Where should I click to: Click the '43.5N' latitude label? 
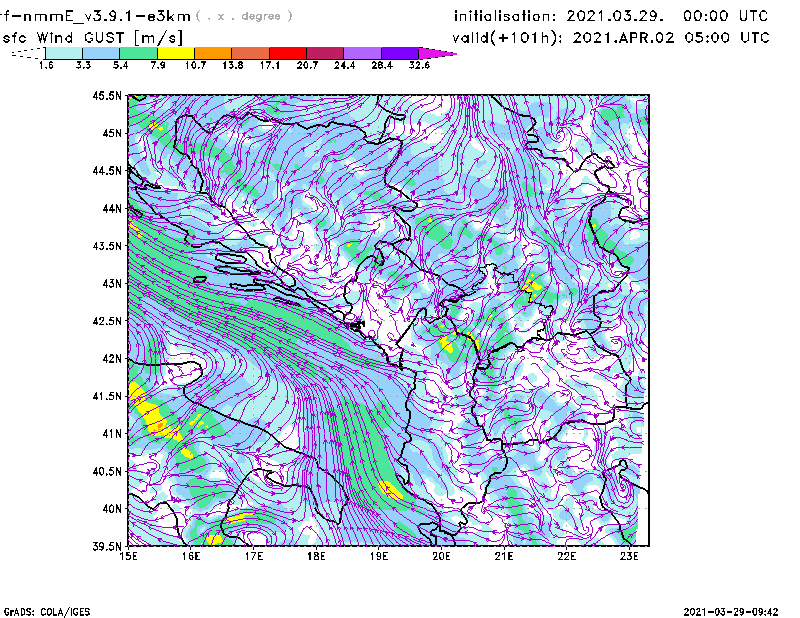tap(107, 246)
